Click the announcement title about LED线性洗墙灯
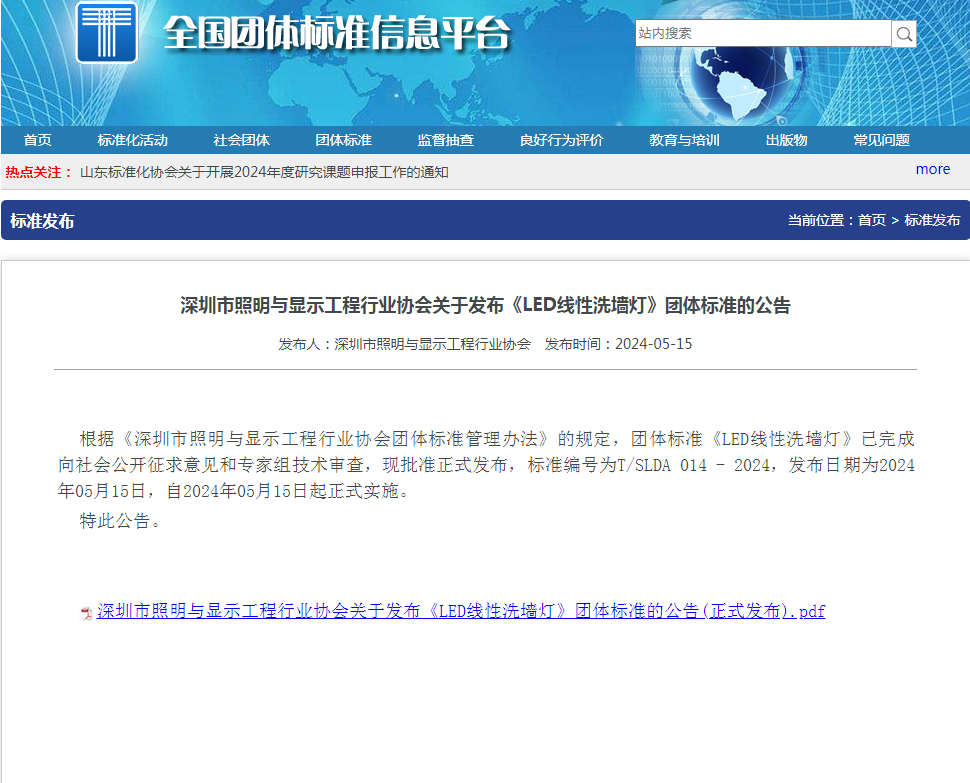 [x=486, y=305]
